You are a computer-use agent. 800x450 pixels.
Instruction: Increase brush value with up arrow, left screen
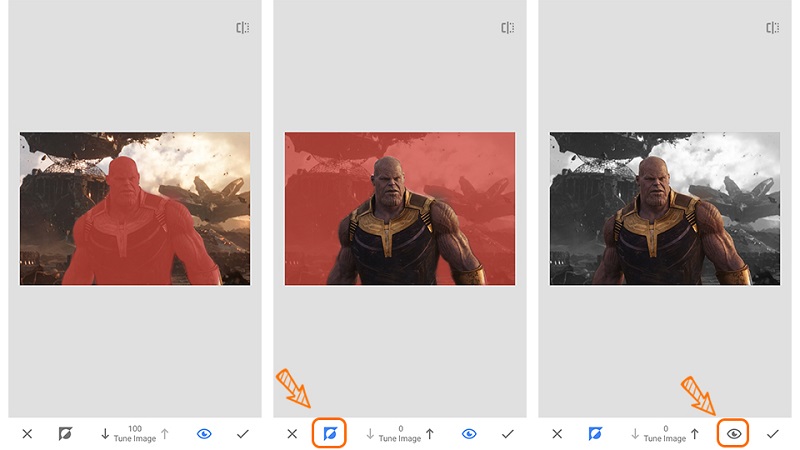click(165, 434)
